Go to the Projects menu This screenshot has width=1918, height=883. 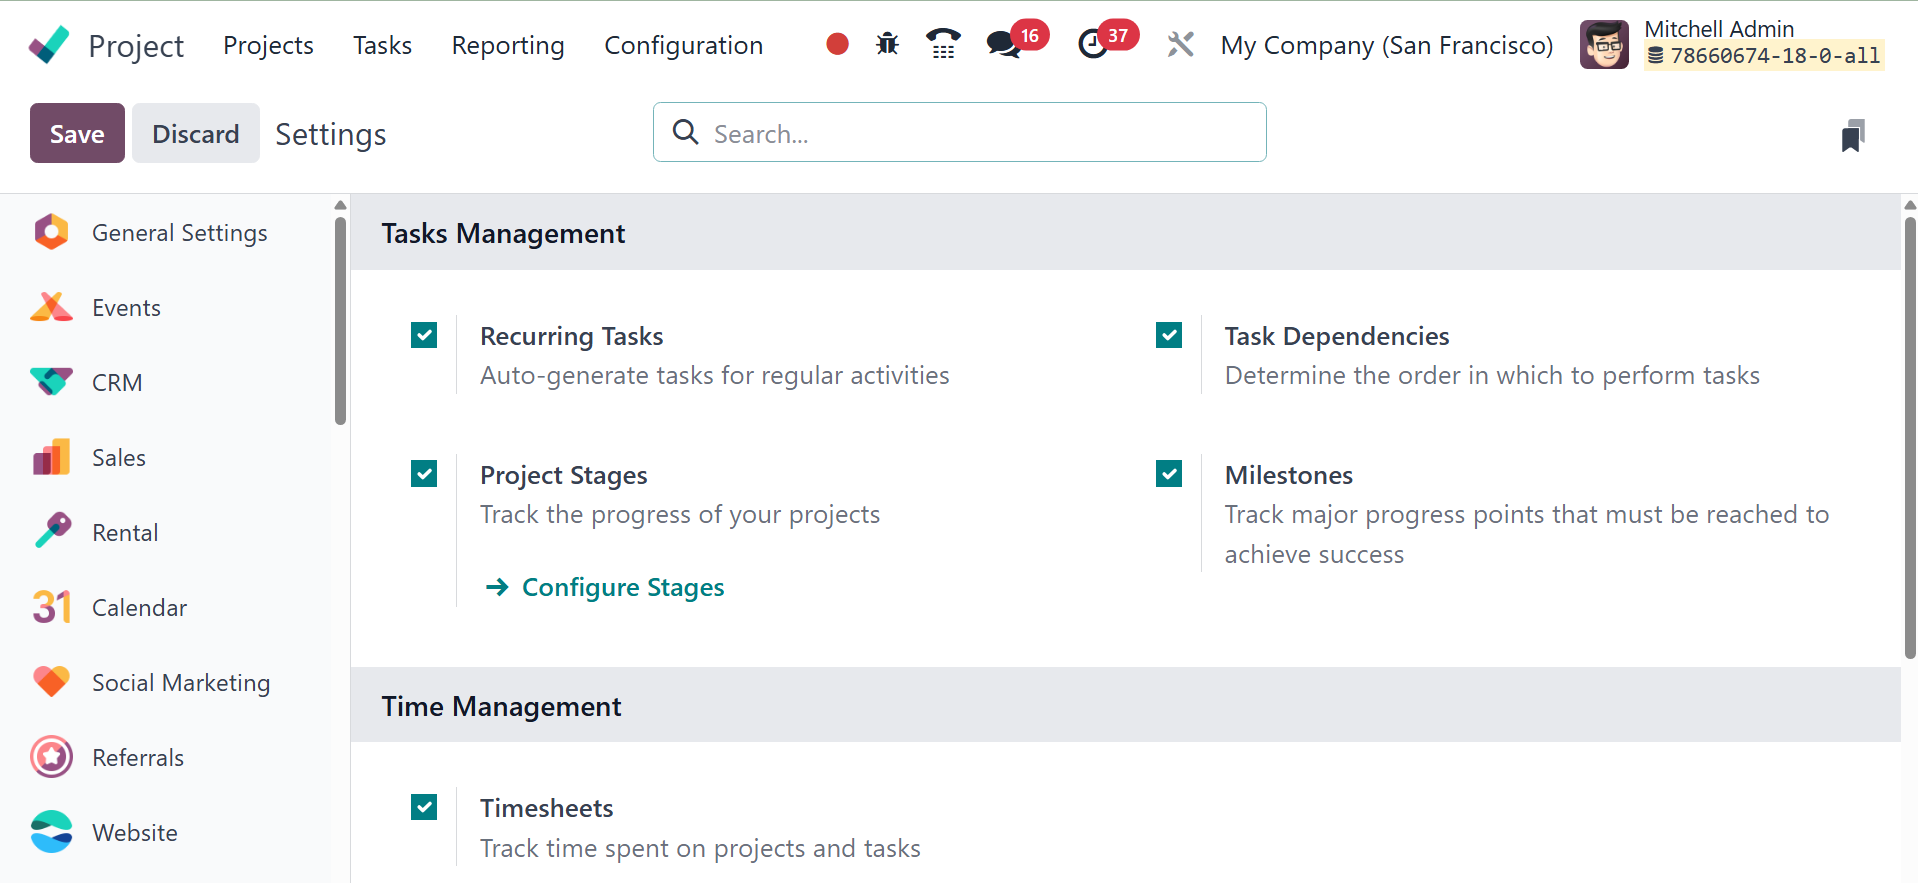point(268,45)
